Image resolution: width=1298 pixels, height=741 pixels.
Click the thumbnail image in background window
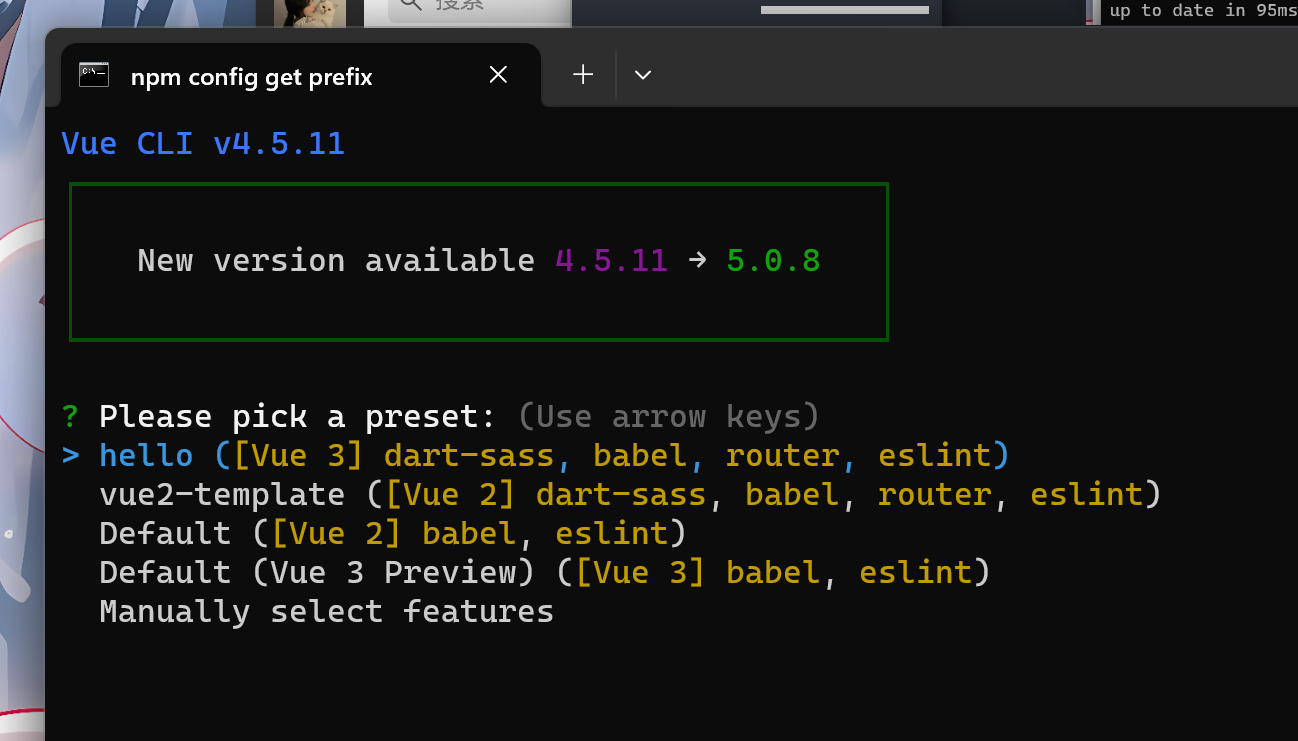point(310,12)
